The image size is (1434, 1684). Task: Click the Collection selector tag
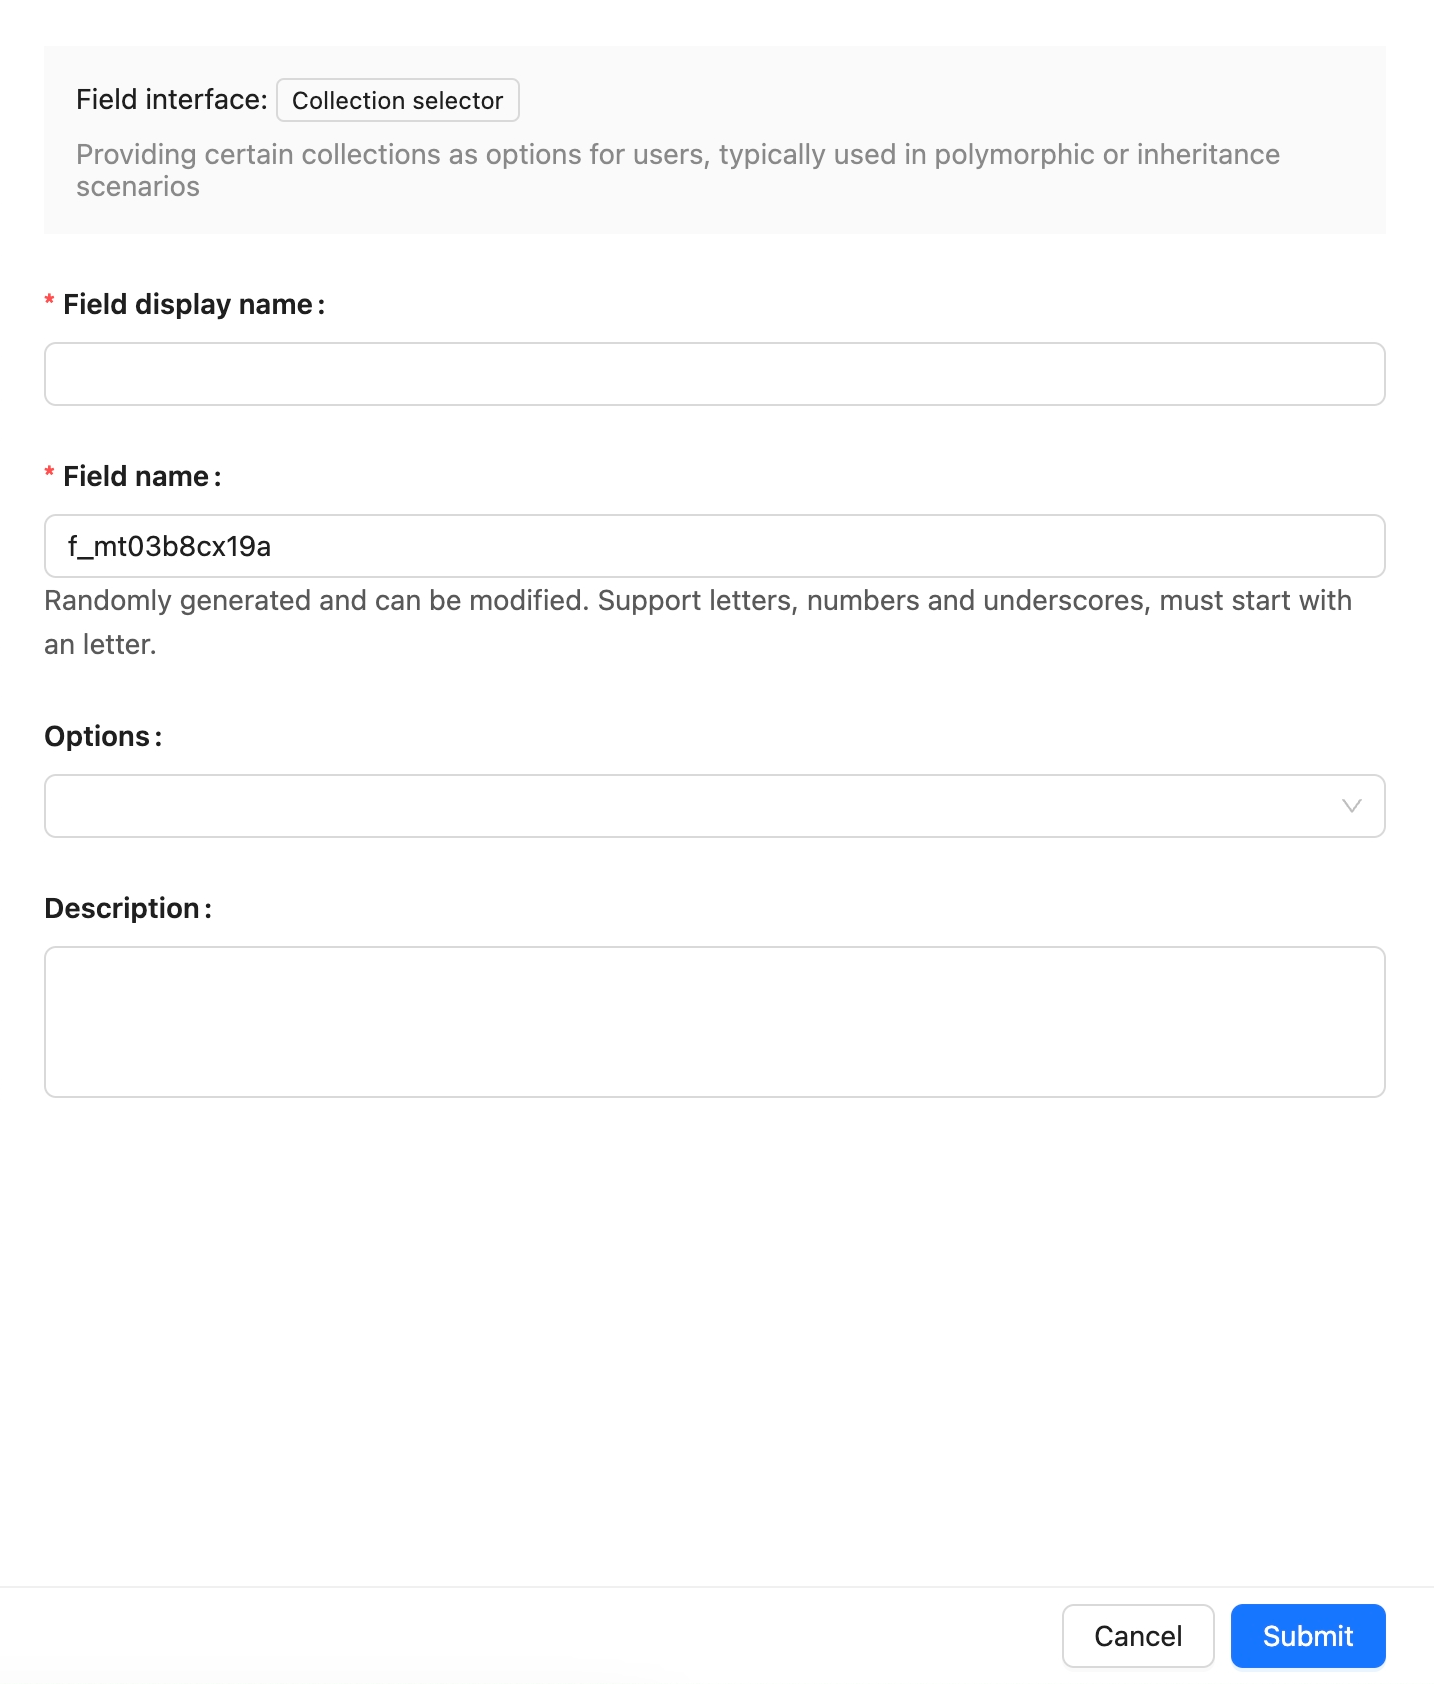click(x=397, y=101)
